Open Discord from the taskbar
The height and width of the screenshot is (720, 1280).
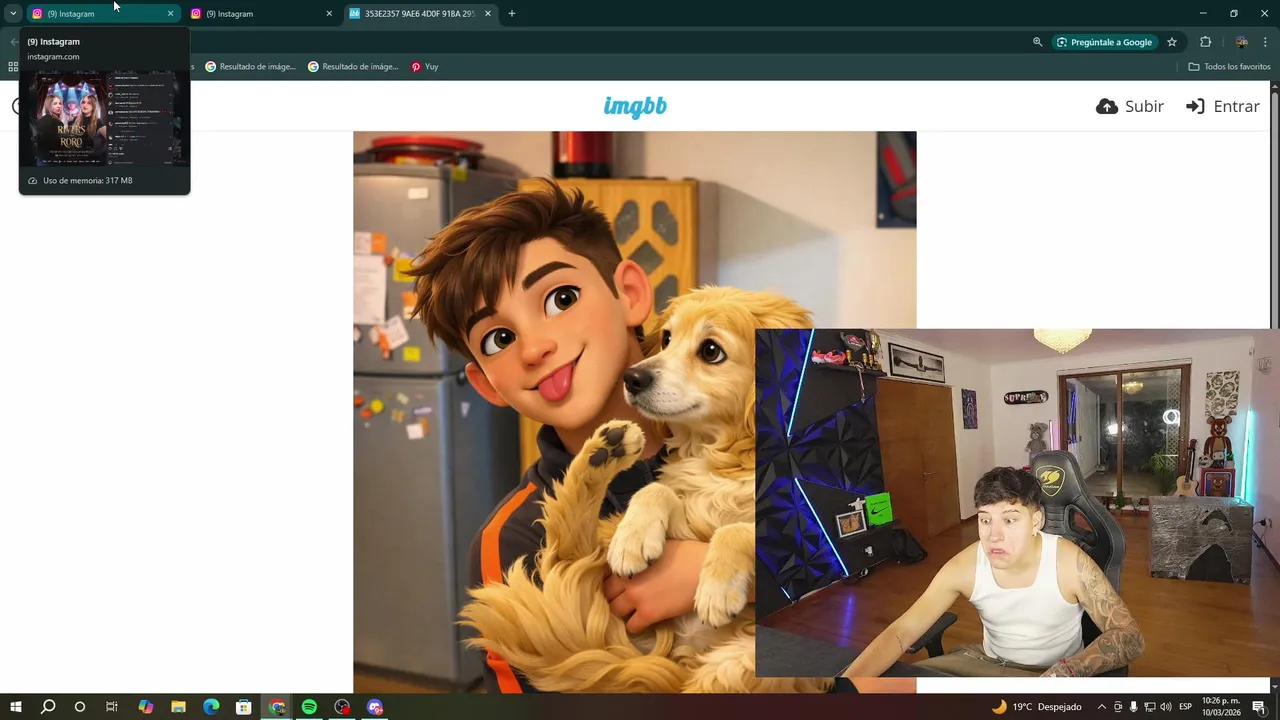coord(375,707)
